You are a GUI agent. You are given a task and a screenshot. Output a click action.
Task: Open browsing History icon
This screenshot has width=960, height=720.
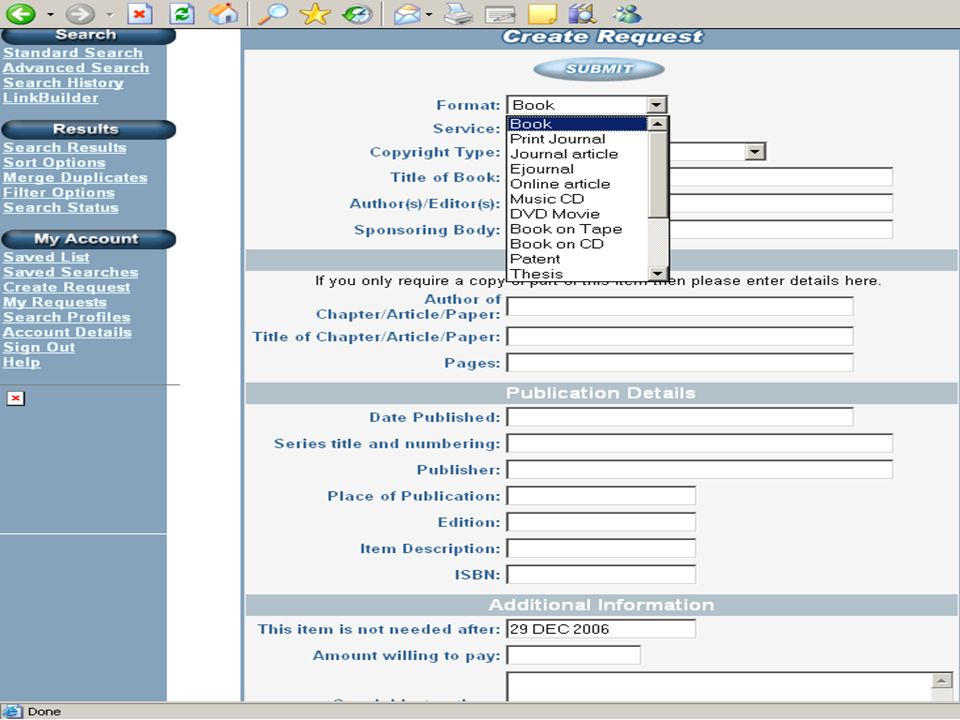tap(357, 13)
